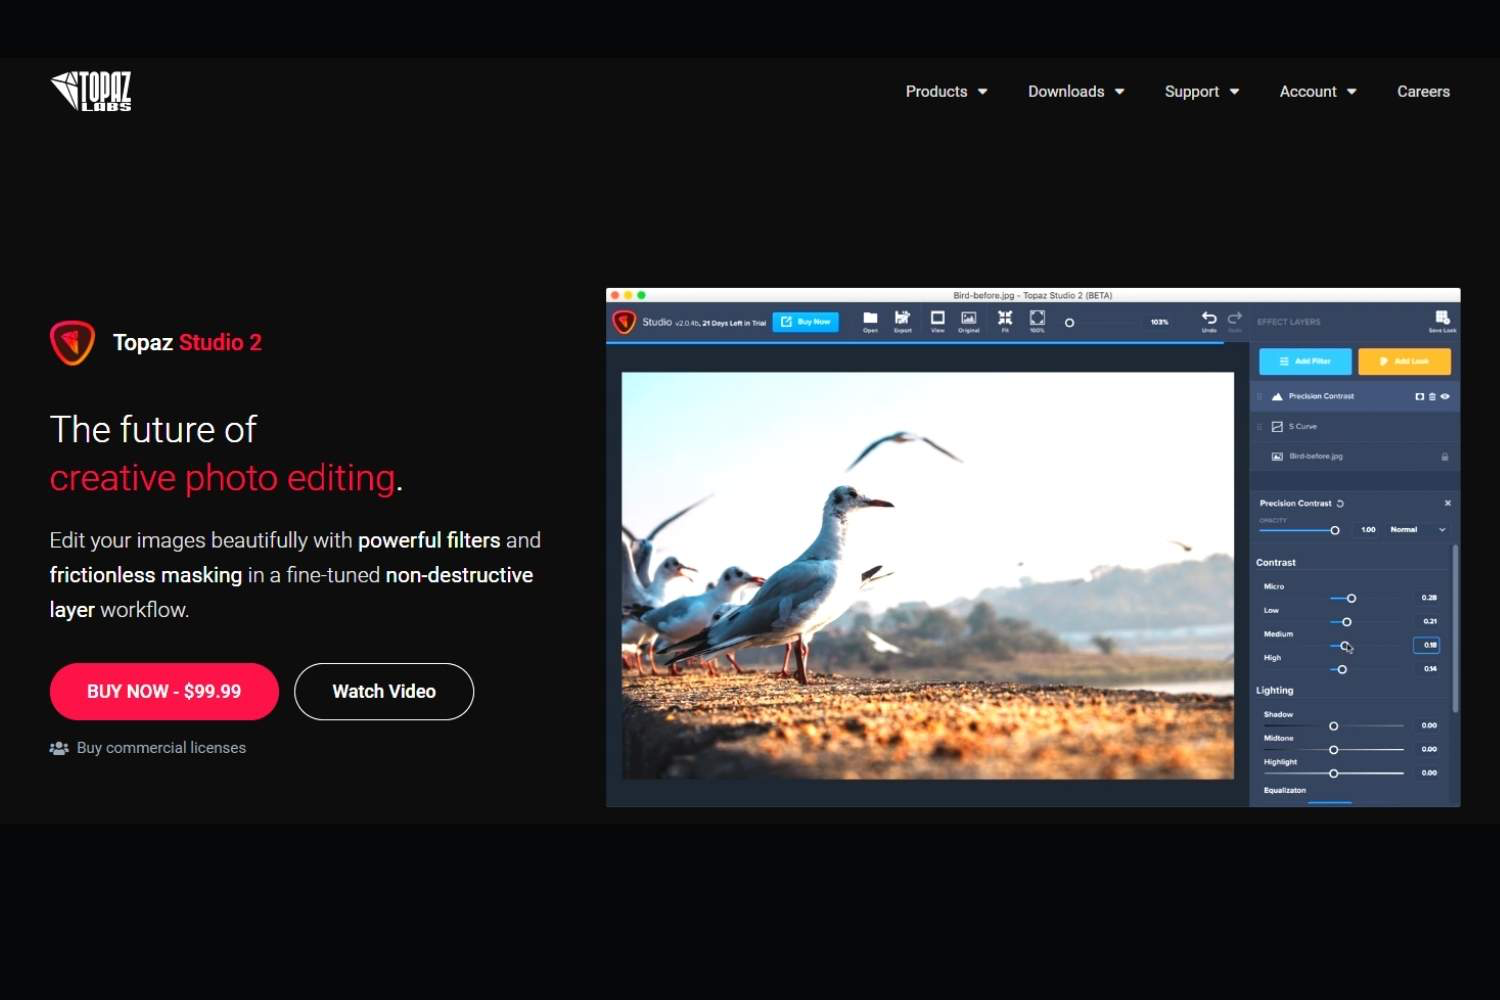Open the Careers page link

coord(1423,91)
